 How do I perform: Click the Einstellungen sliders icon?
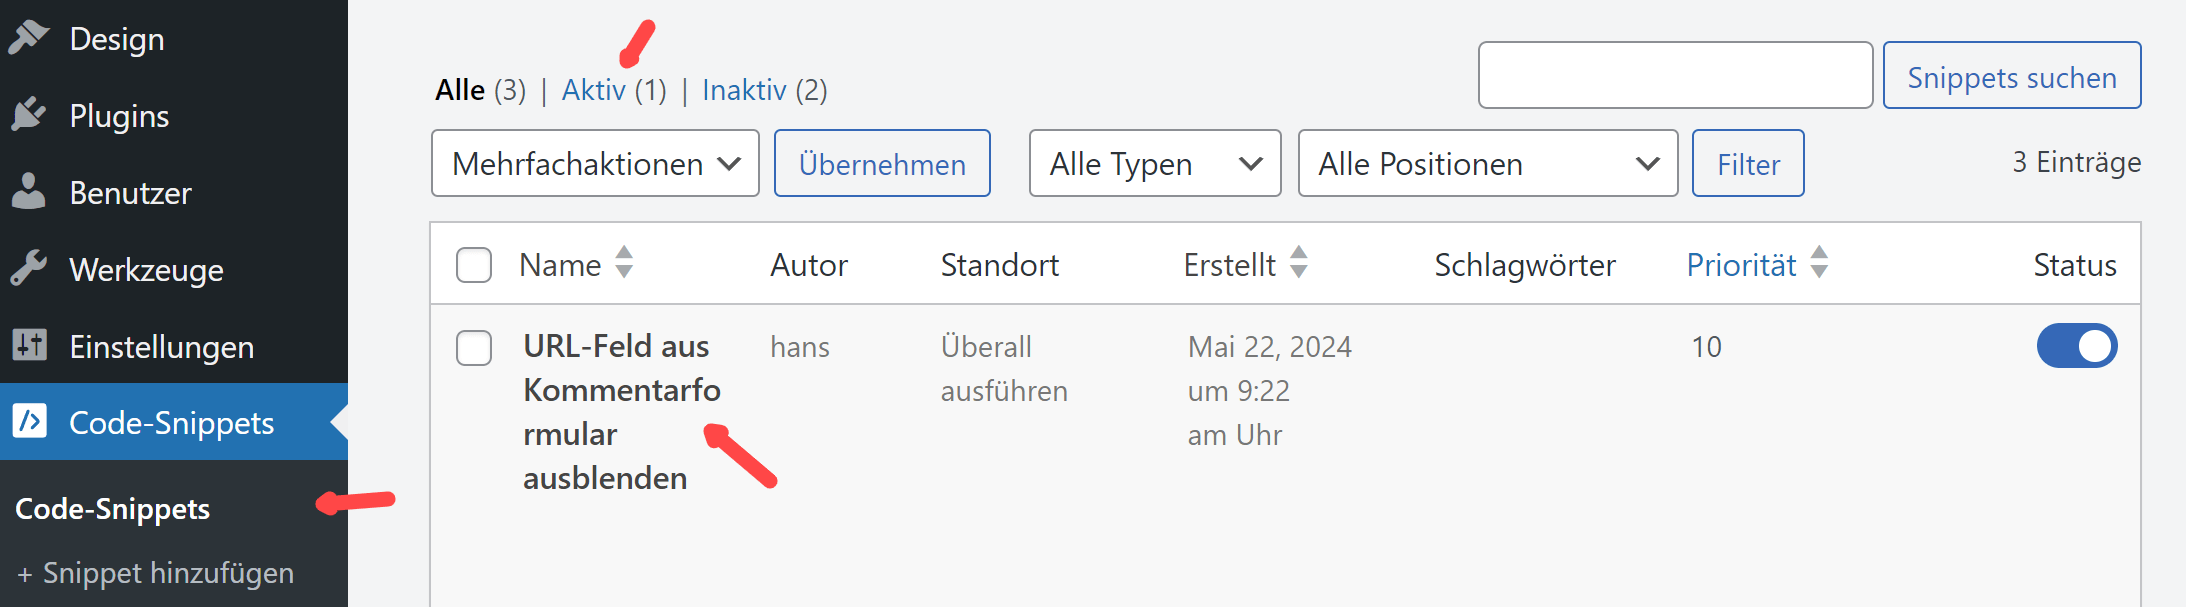(29, 346)
